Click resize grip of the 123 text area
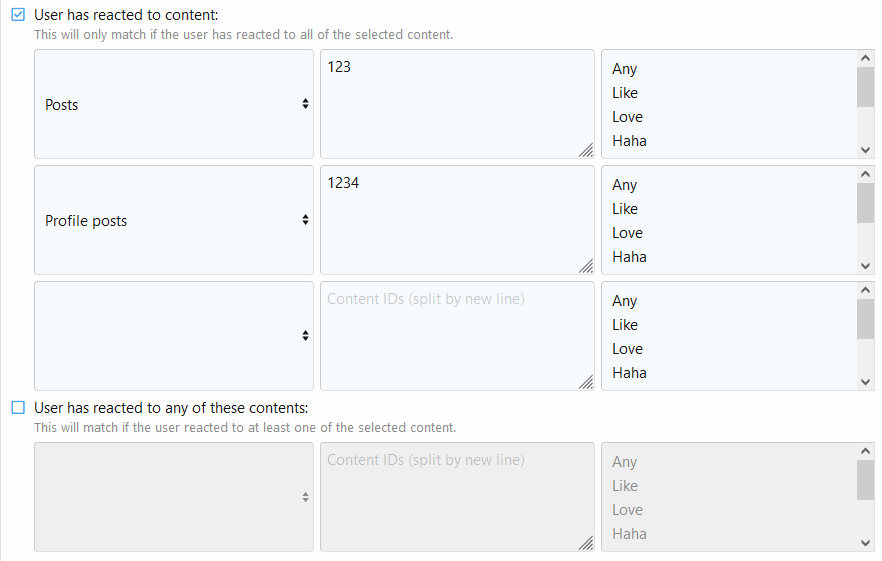Screen dimensions: 882x561 (586, 150)
